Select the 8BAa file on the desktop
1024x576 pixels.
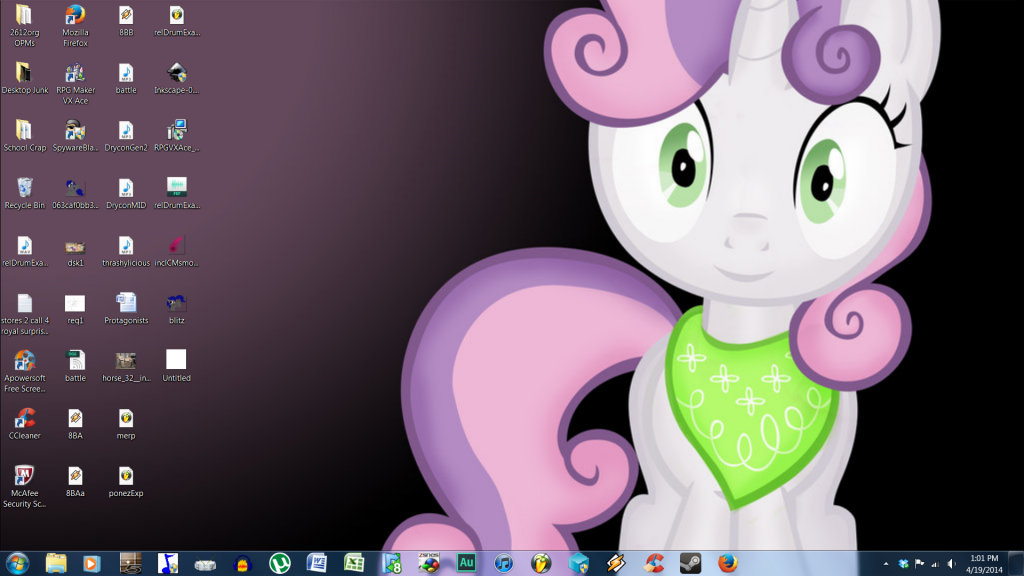coord(75,481)
